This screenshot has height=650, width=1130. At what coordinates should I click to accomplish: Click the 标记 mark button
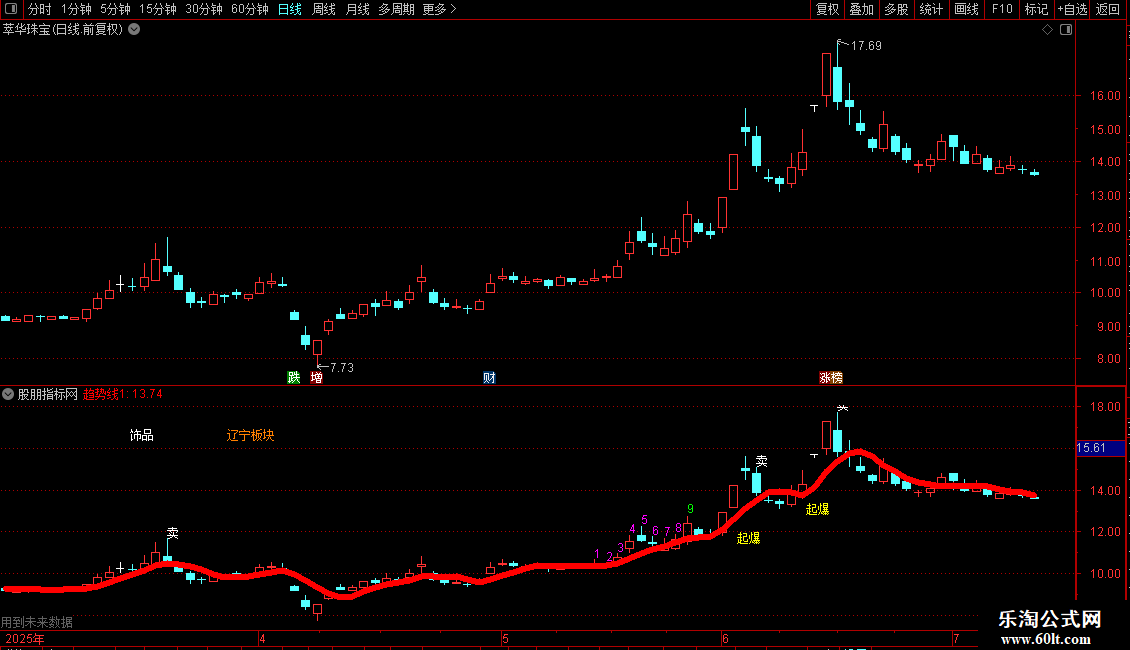(x=1036, y=9)
